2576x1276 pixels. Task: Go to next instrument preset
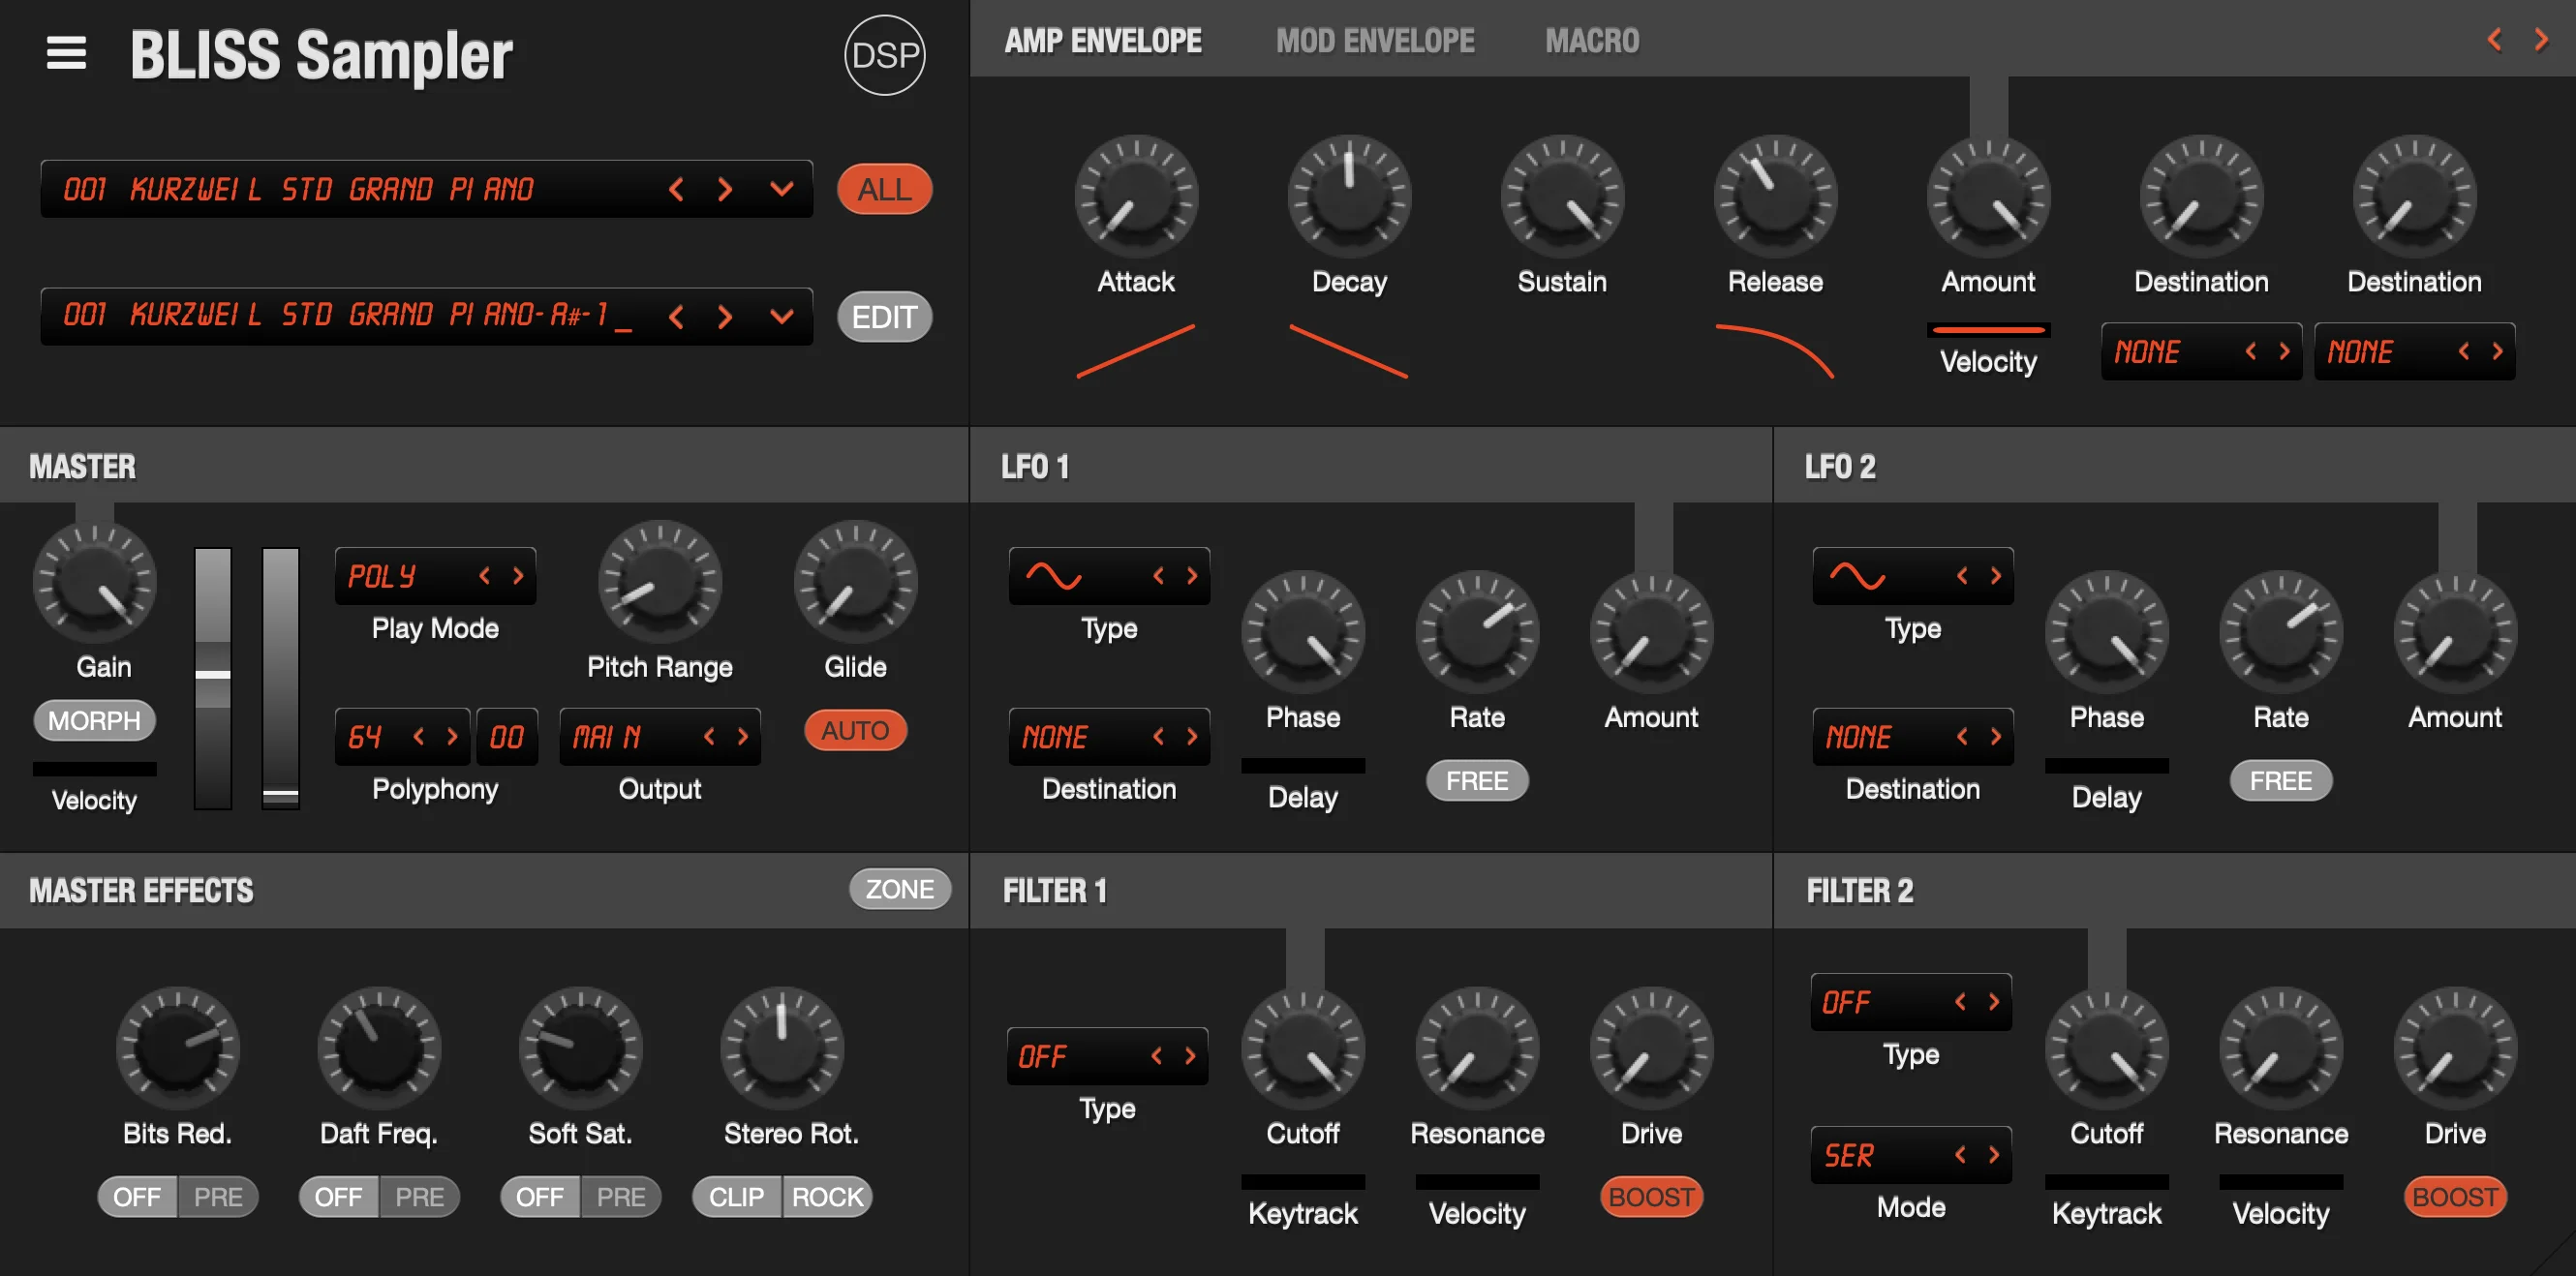click(x=725, y=189)
